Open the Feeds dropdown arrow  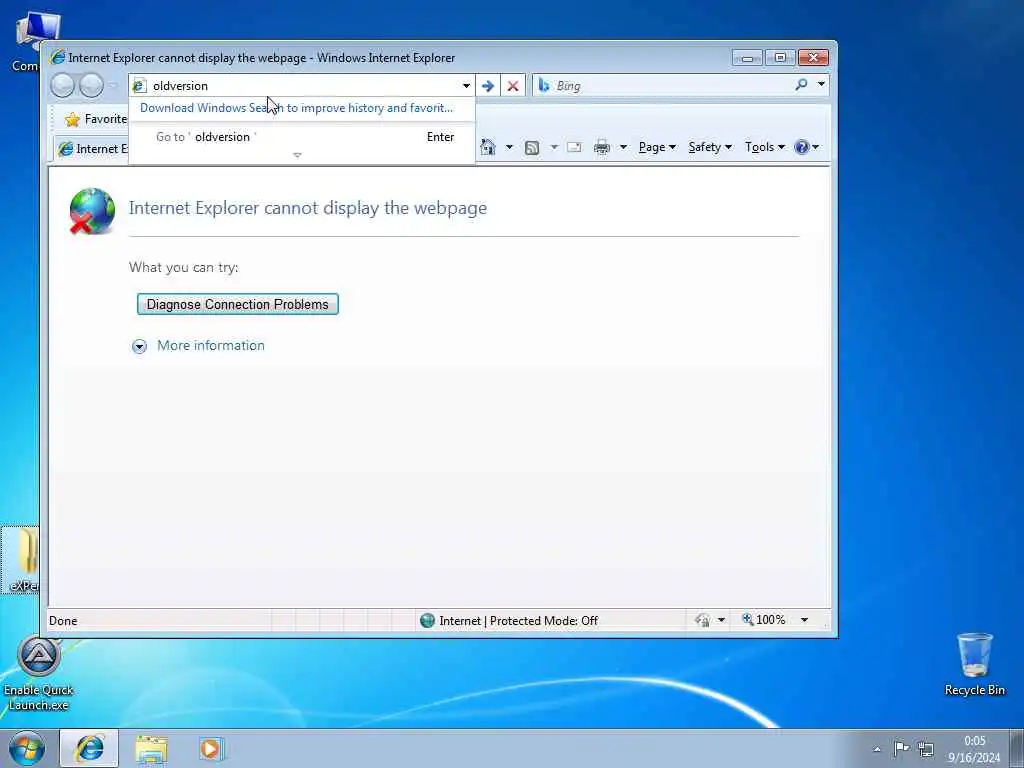[x=554, y=147]
